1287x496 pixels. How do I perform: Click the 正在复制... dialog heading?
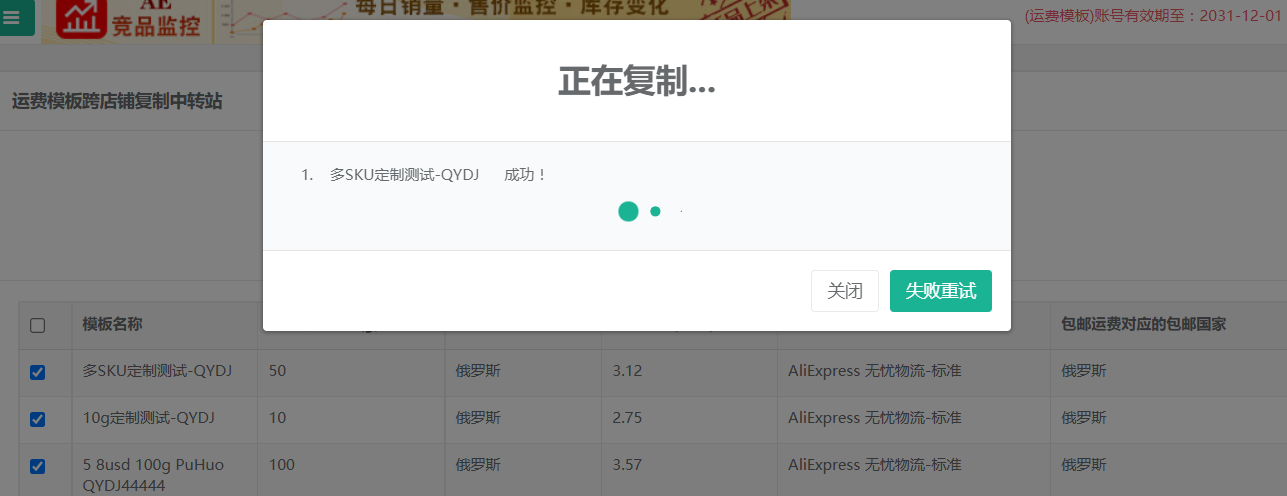coord(637,82)
